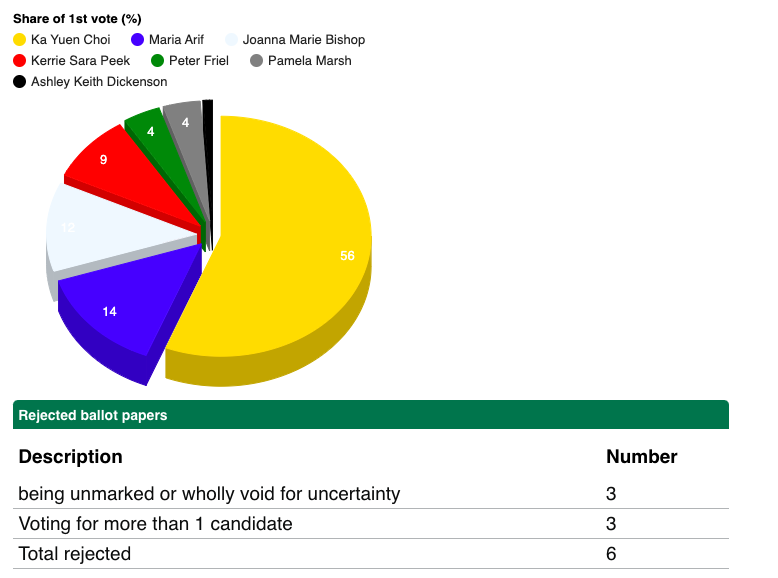Click the Description column heading

point(70,457)
